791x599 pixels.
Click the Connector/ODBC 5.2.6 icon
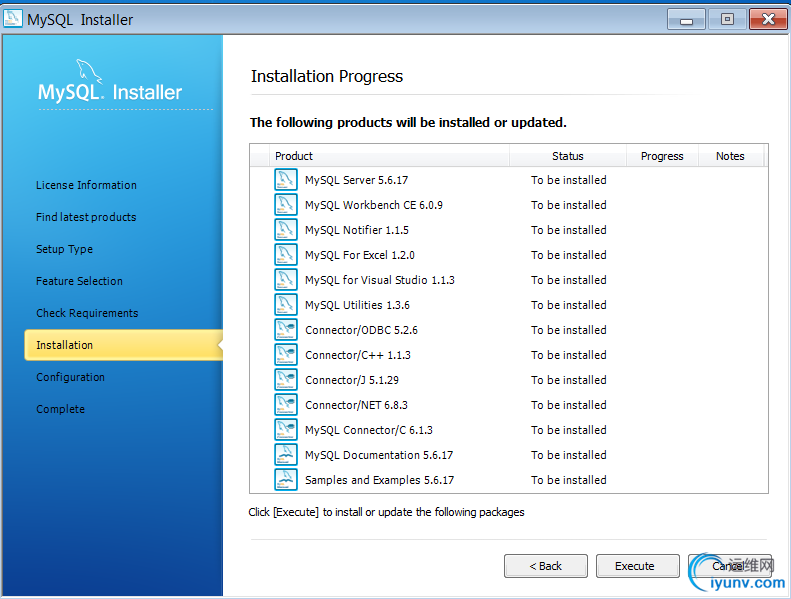[286, 330]
